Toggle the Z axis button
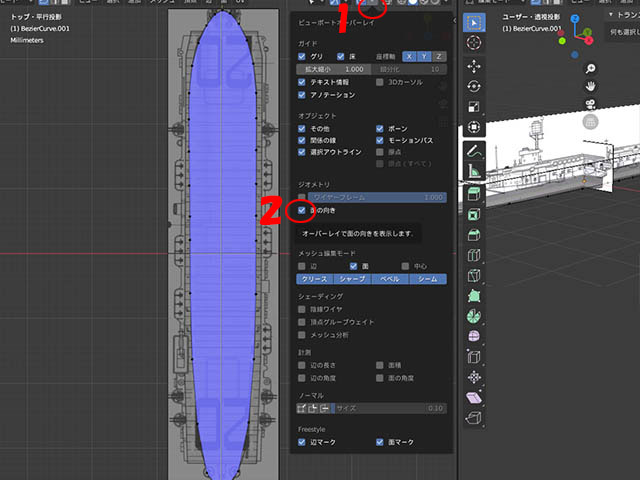The width and height of the screenshot is (640, 480). 439,57
